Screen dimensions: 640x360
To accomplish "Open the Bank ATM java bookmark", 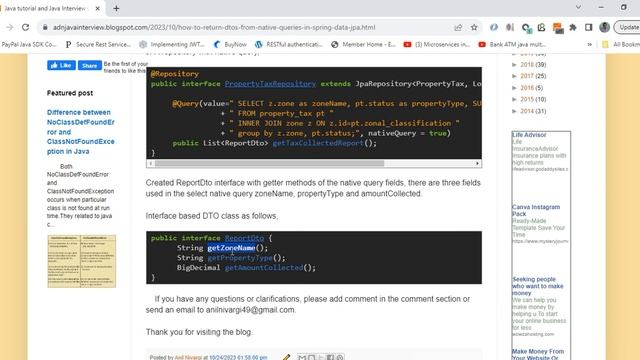I will (x=513, y=44).
